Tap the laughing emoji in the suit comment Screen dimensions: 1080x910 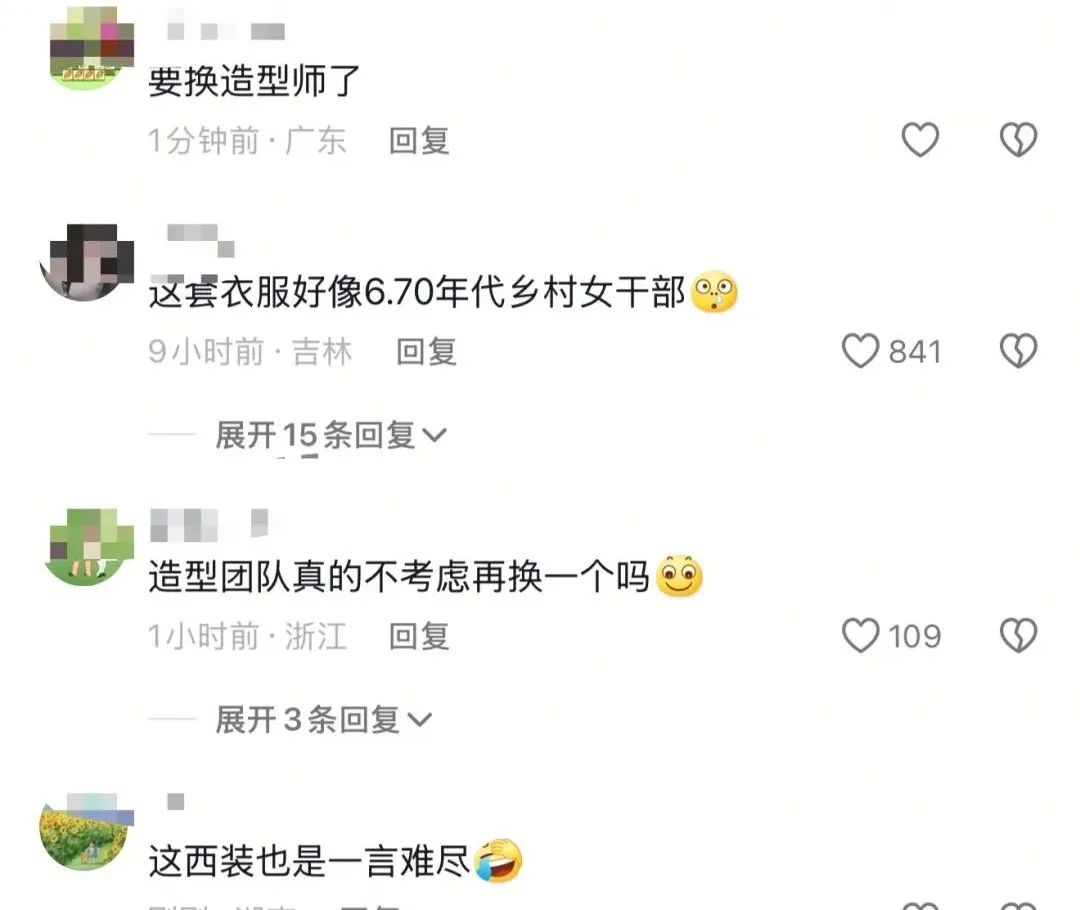point(499,861)
